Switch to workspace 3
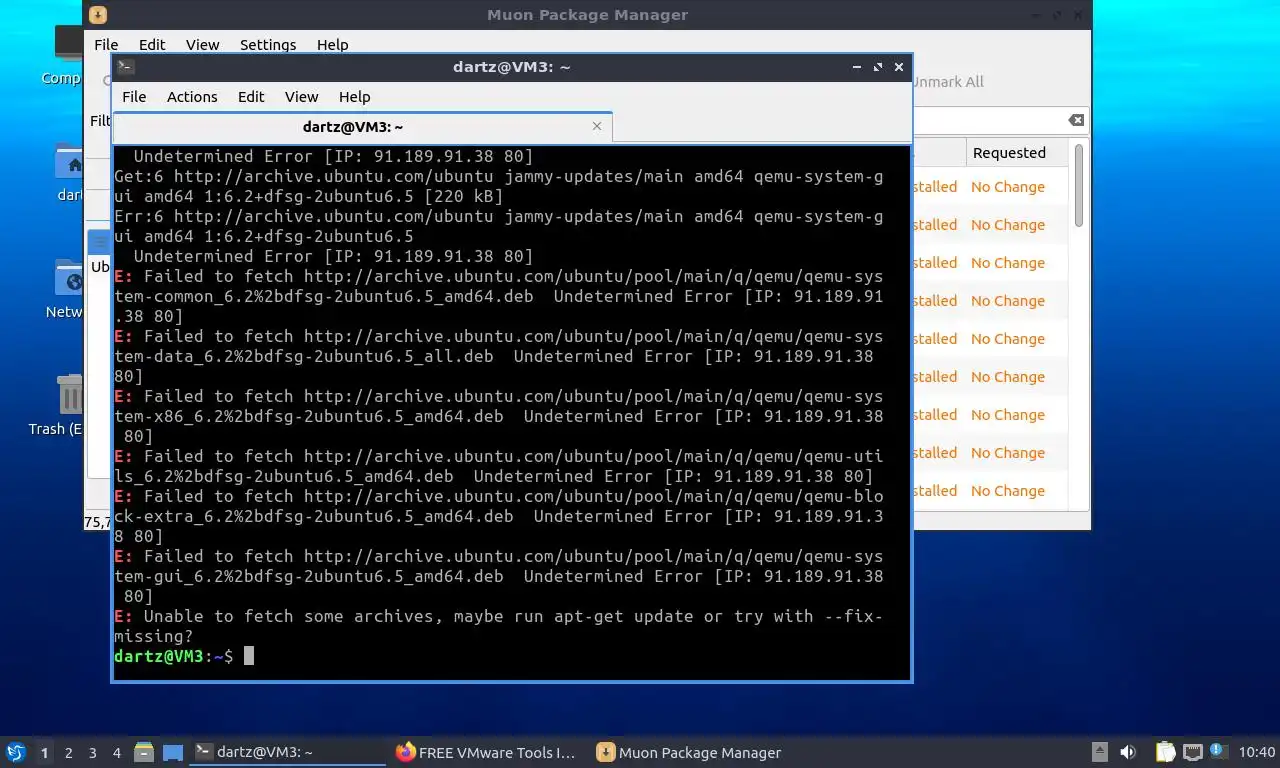The width and height of the screenshot is (1280, 768). pos(92,752)
